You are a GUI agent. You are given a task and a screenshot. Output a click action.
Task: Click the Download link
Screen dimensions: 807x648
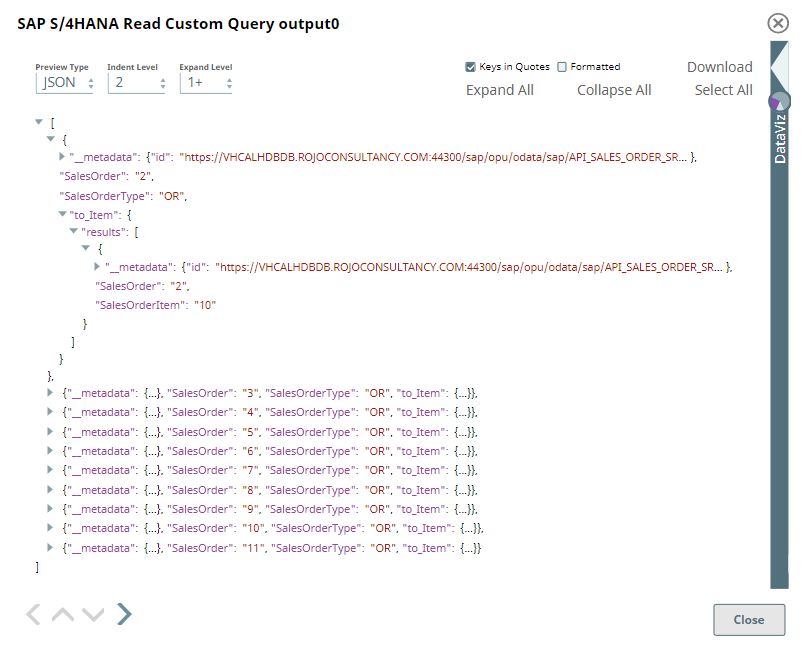point(720,67)
